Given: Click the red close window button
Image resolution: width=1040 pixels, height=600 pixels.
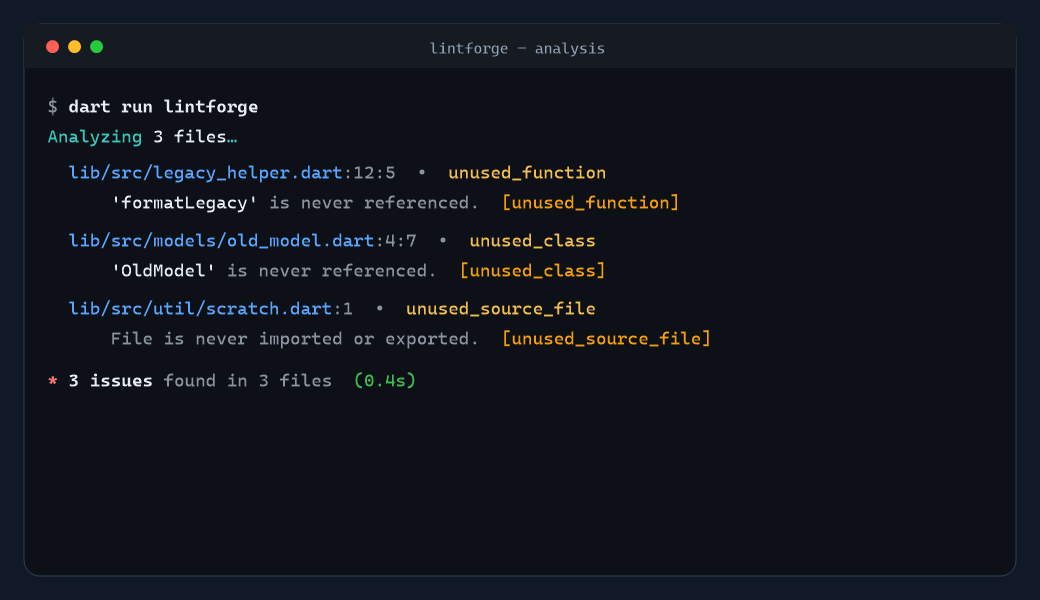Looking at the screenshot, I should 52,46.
